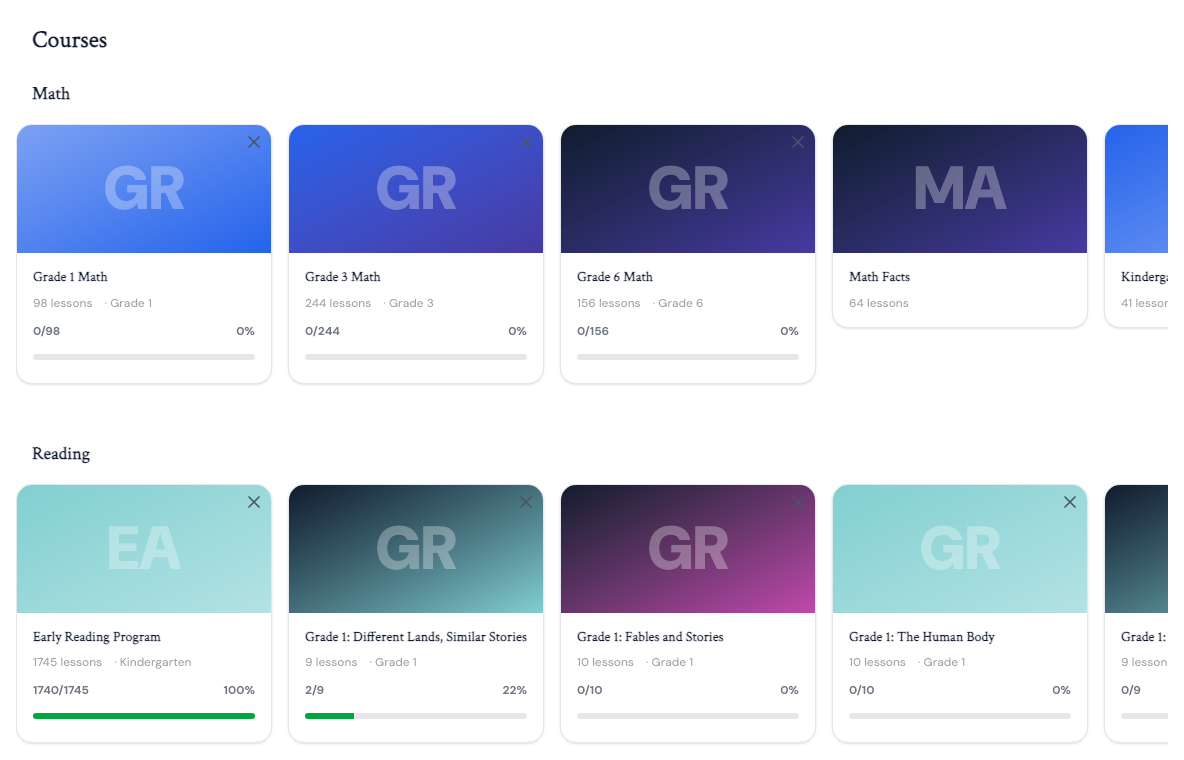Screen dimensions: 1184x760
Task: Select the "156 lessons" count
Action: tap(609, 304)
